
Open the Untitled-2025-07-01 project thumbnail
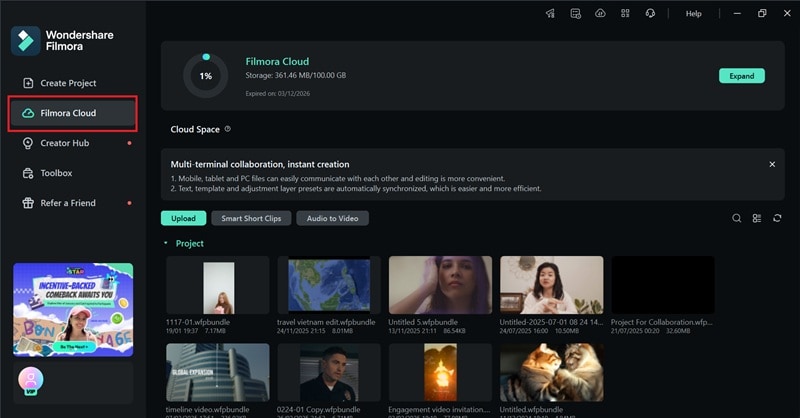552,285
